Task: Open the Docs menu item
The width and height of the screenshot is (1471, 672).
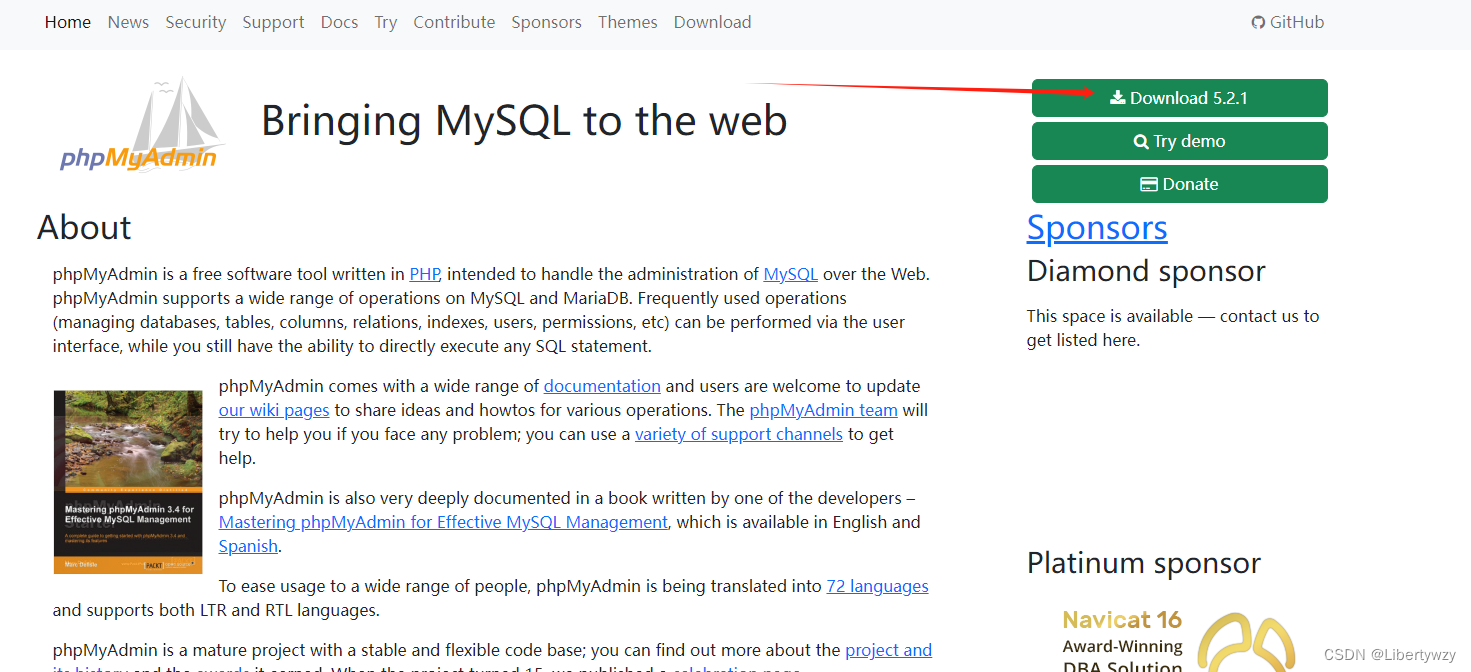Action: [x=339, y=22]
